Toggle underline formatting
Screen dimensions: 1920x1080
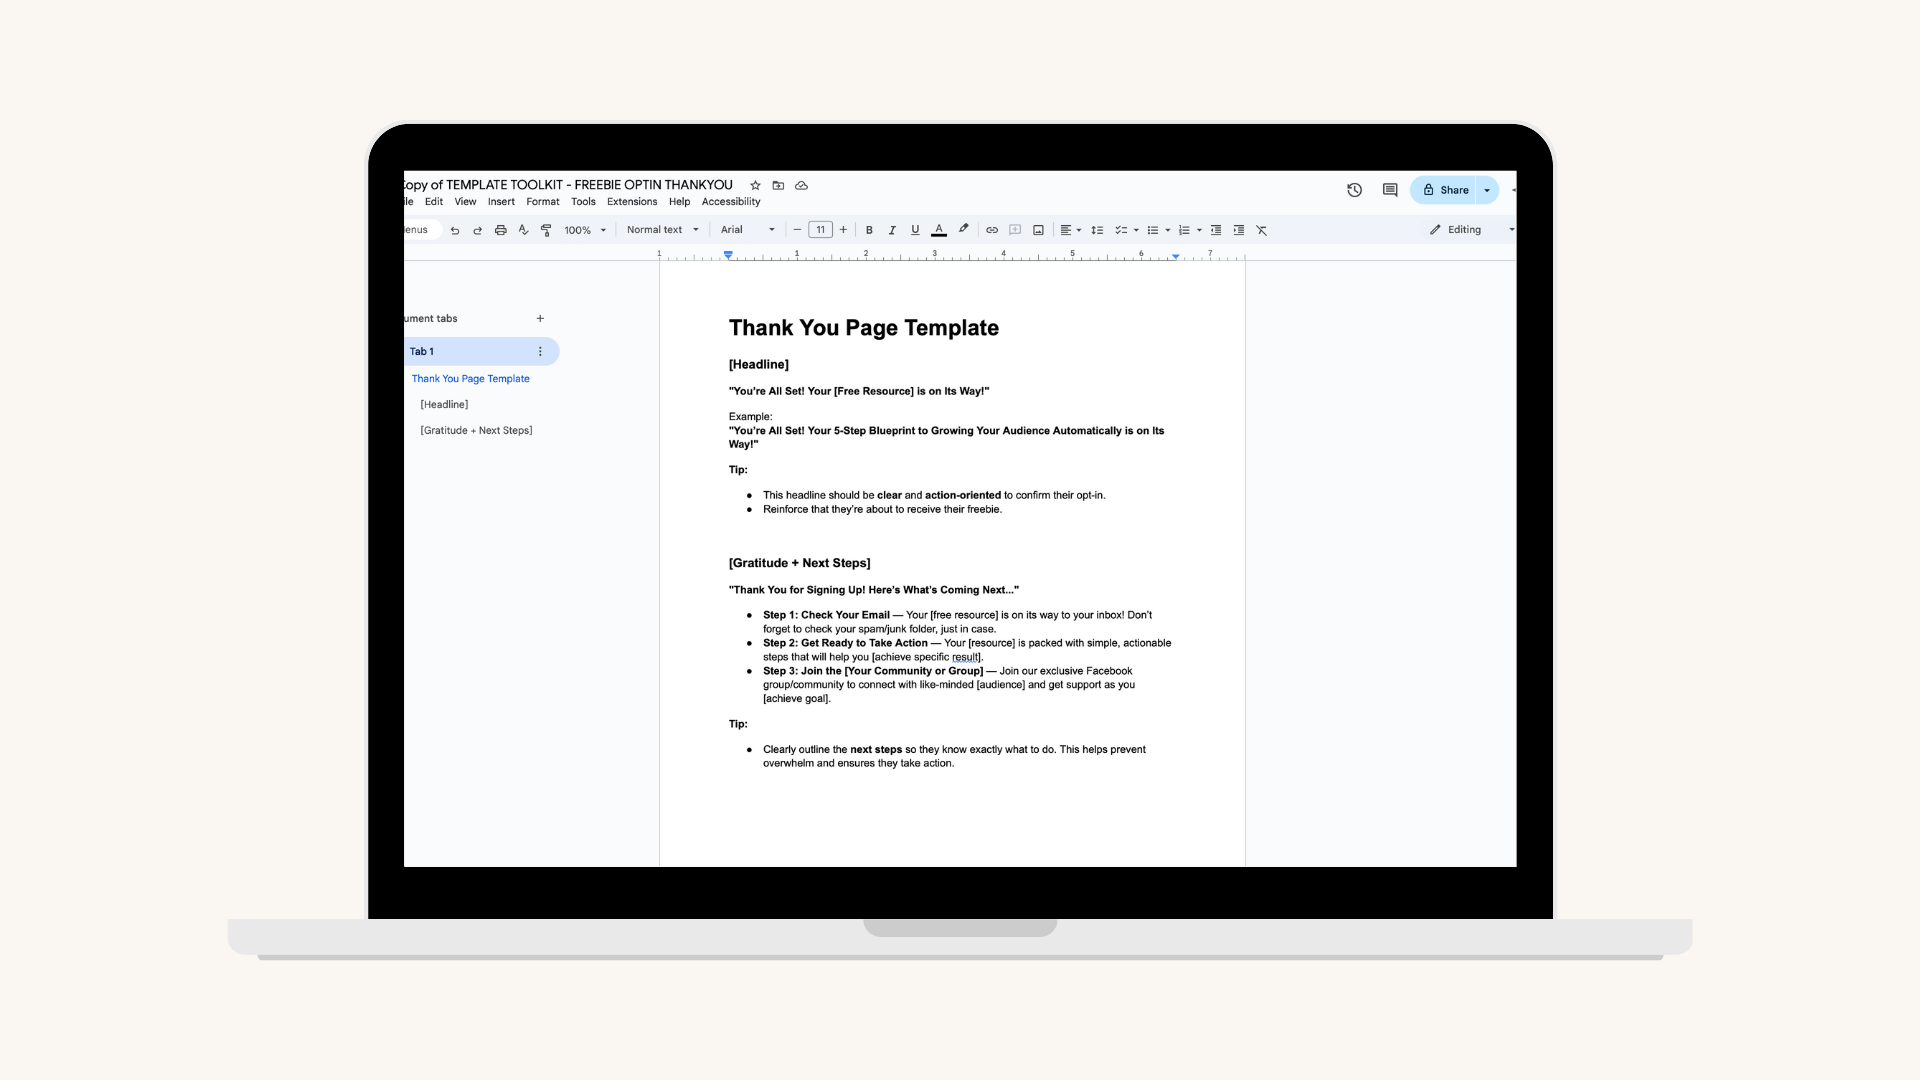[915, 230]
